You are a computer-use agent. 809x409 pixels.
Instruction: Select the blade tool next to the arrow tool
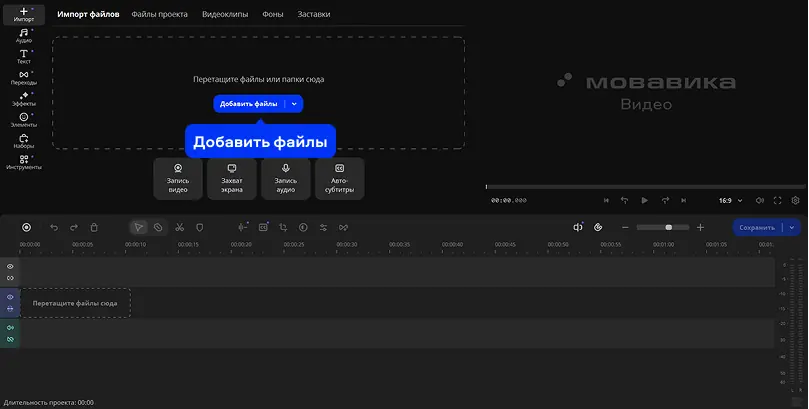tap(158, 227)
